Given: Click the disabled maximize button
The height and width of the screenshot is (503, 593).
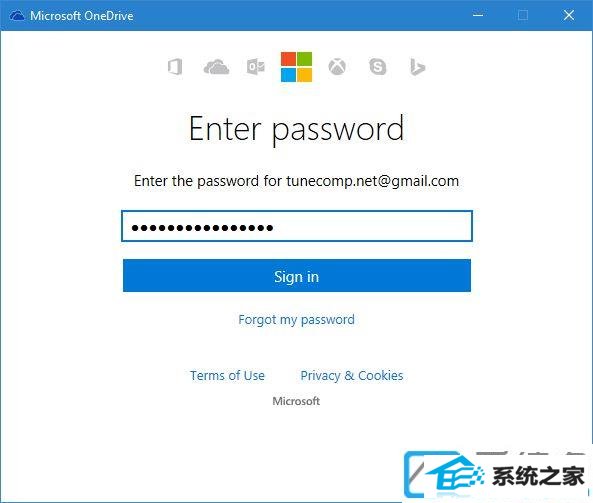Looking at the screenshot, I should click(x=523, y=16).
